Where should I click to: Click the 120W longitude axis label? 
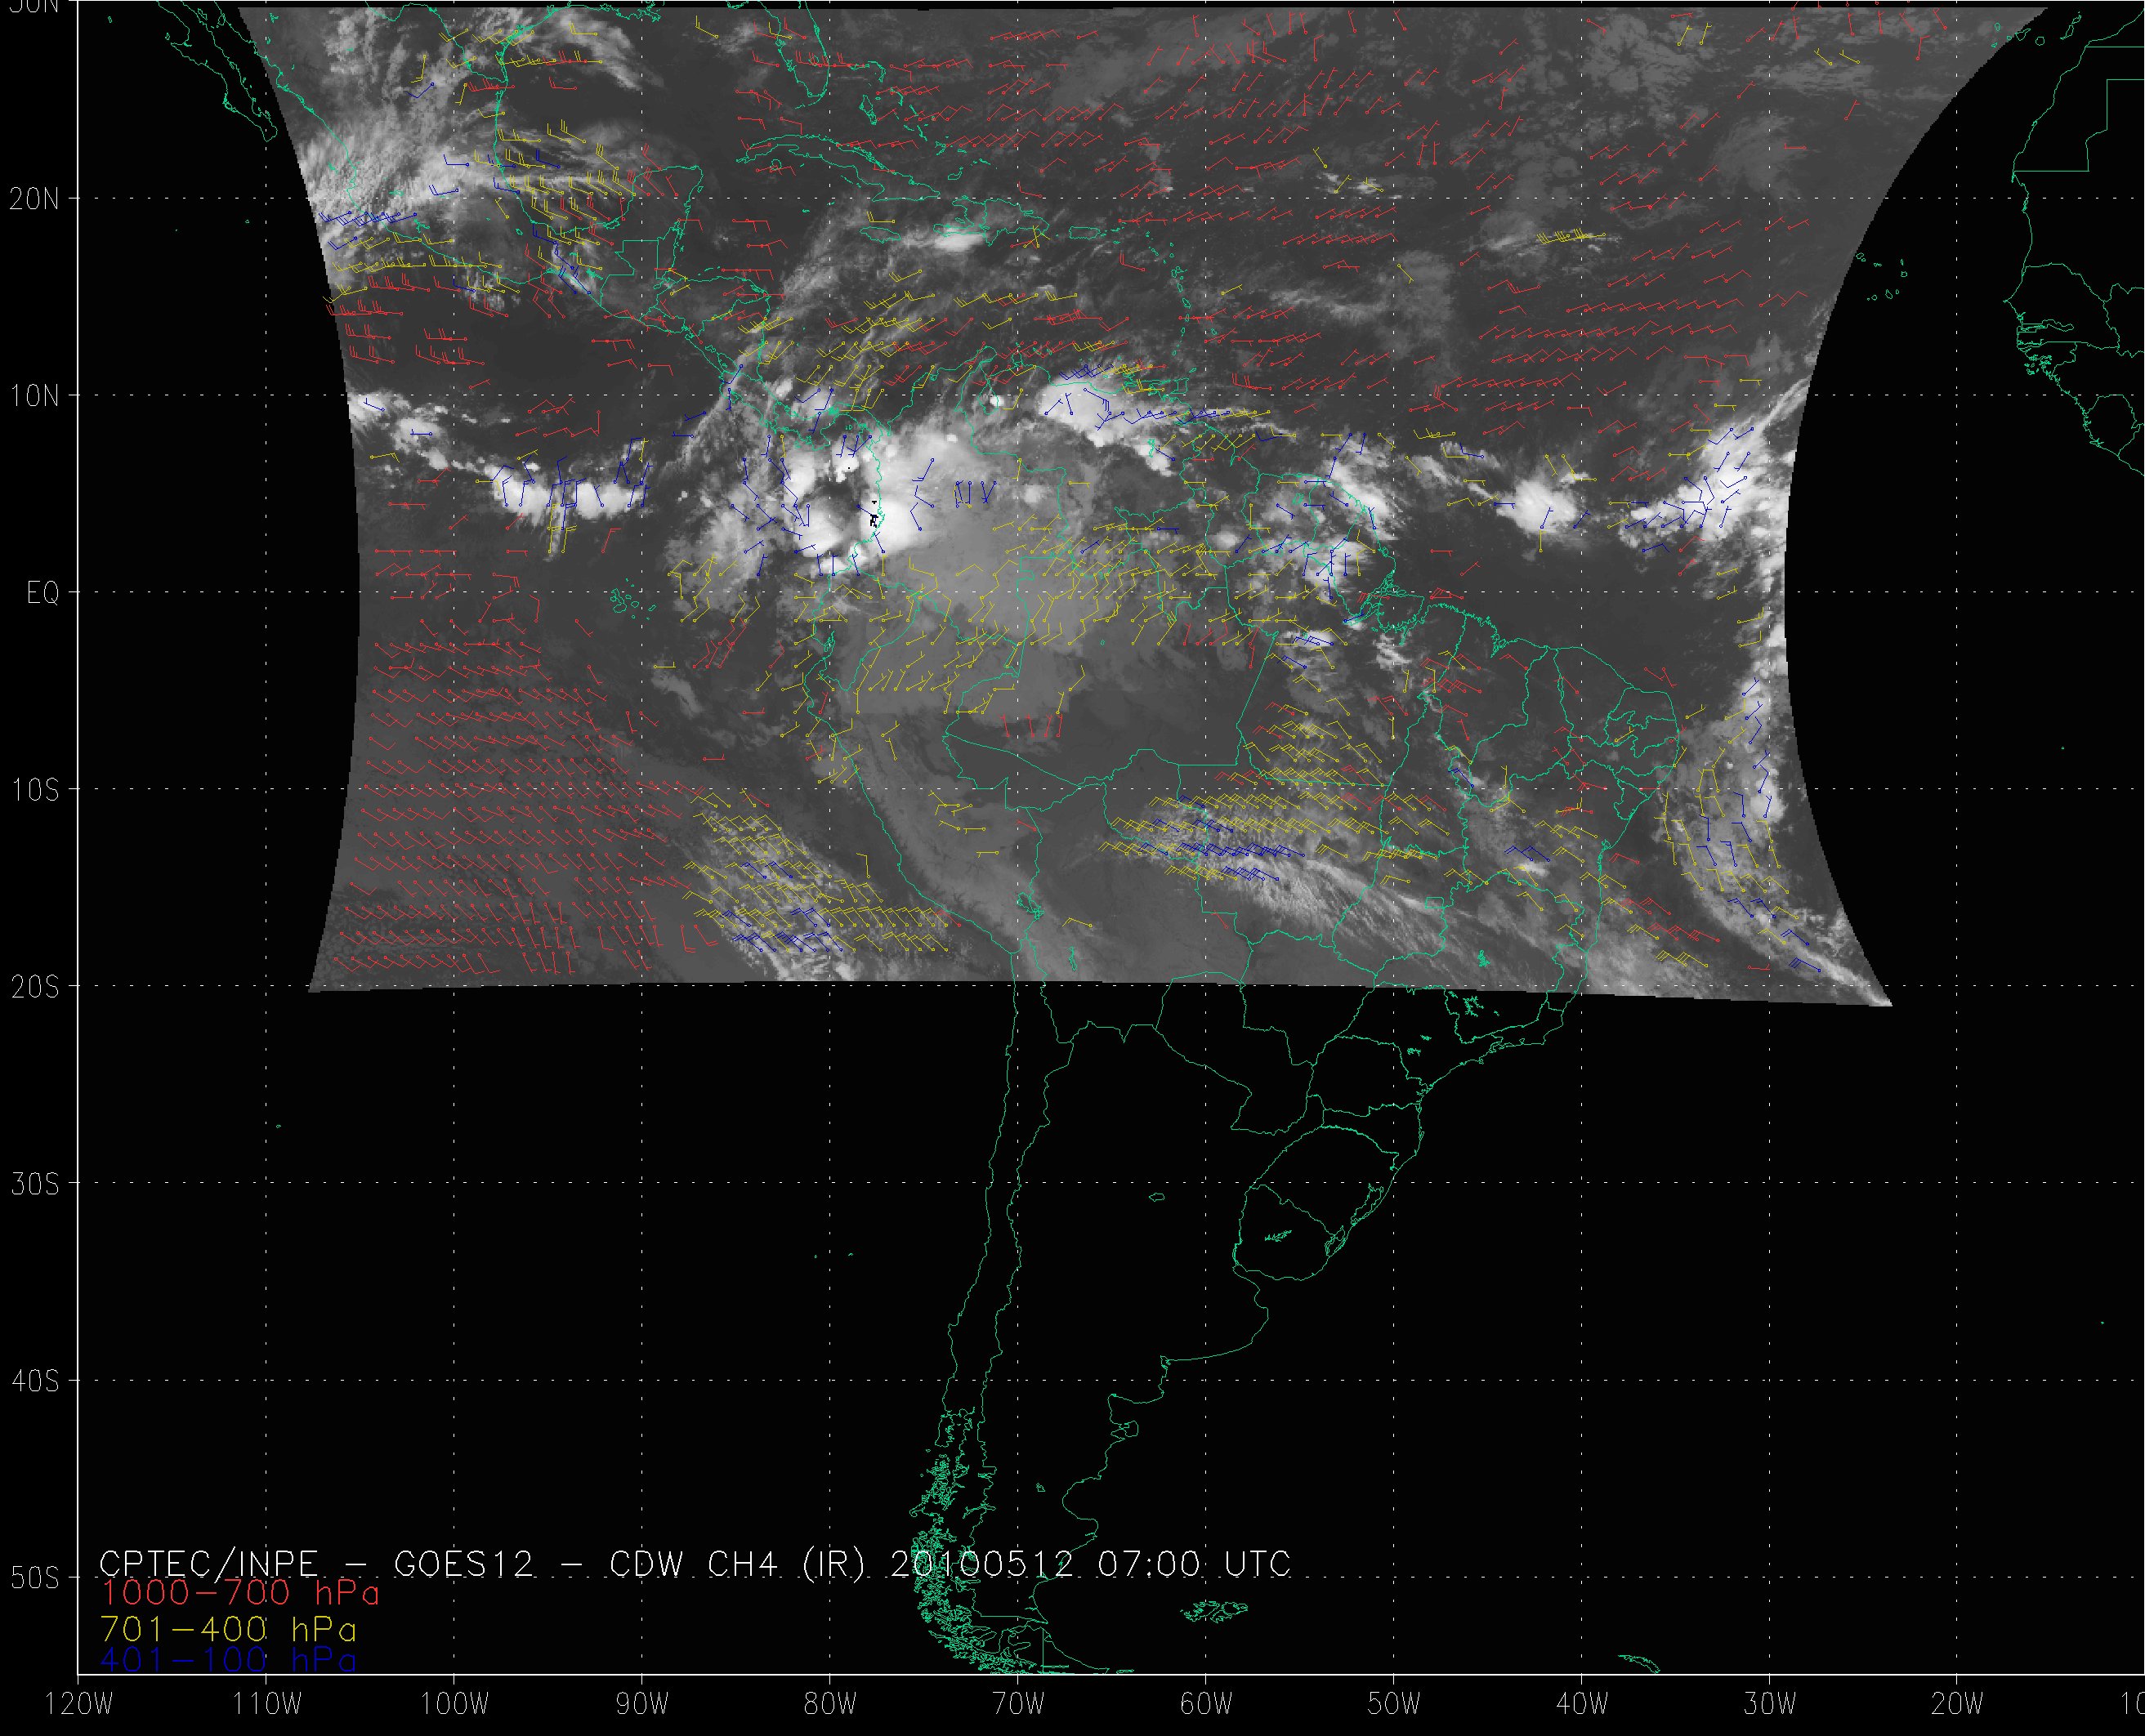80,1705
